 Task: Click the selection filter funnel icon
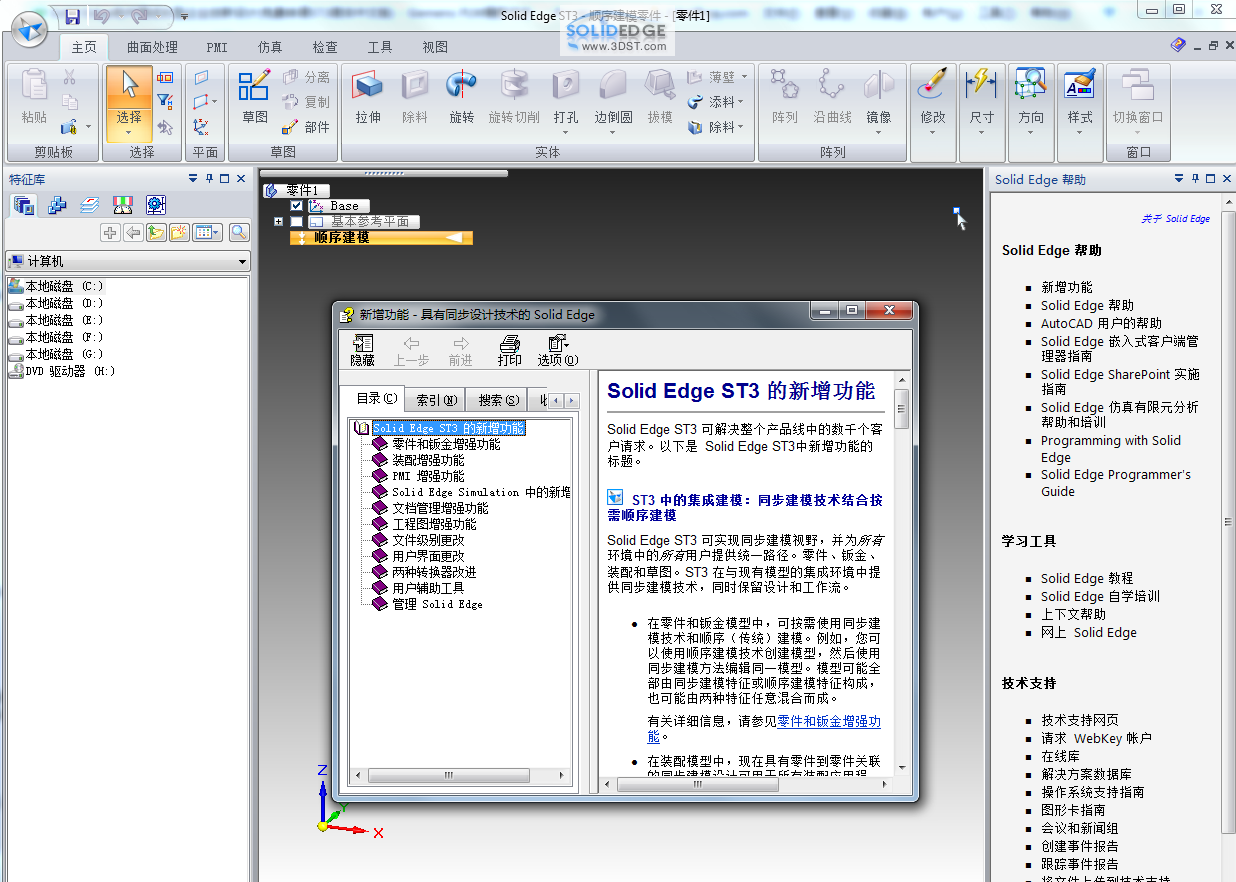click(166, 102)
